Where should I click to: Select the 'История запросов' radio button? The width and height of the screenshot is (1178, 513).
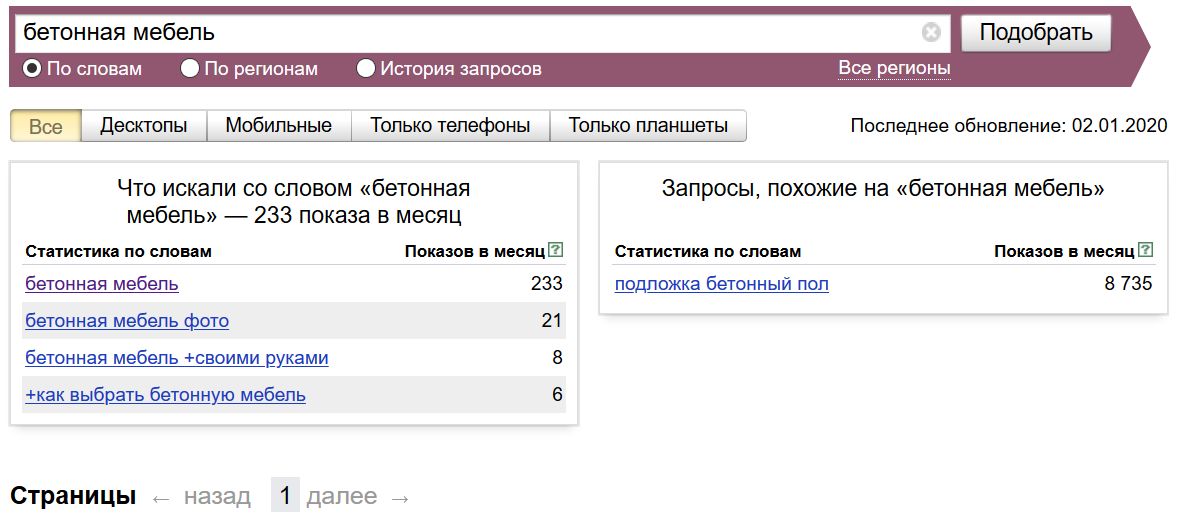pyautogui.click(x=366, y=69)
